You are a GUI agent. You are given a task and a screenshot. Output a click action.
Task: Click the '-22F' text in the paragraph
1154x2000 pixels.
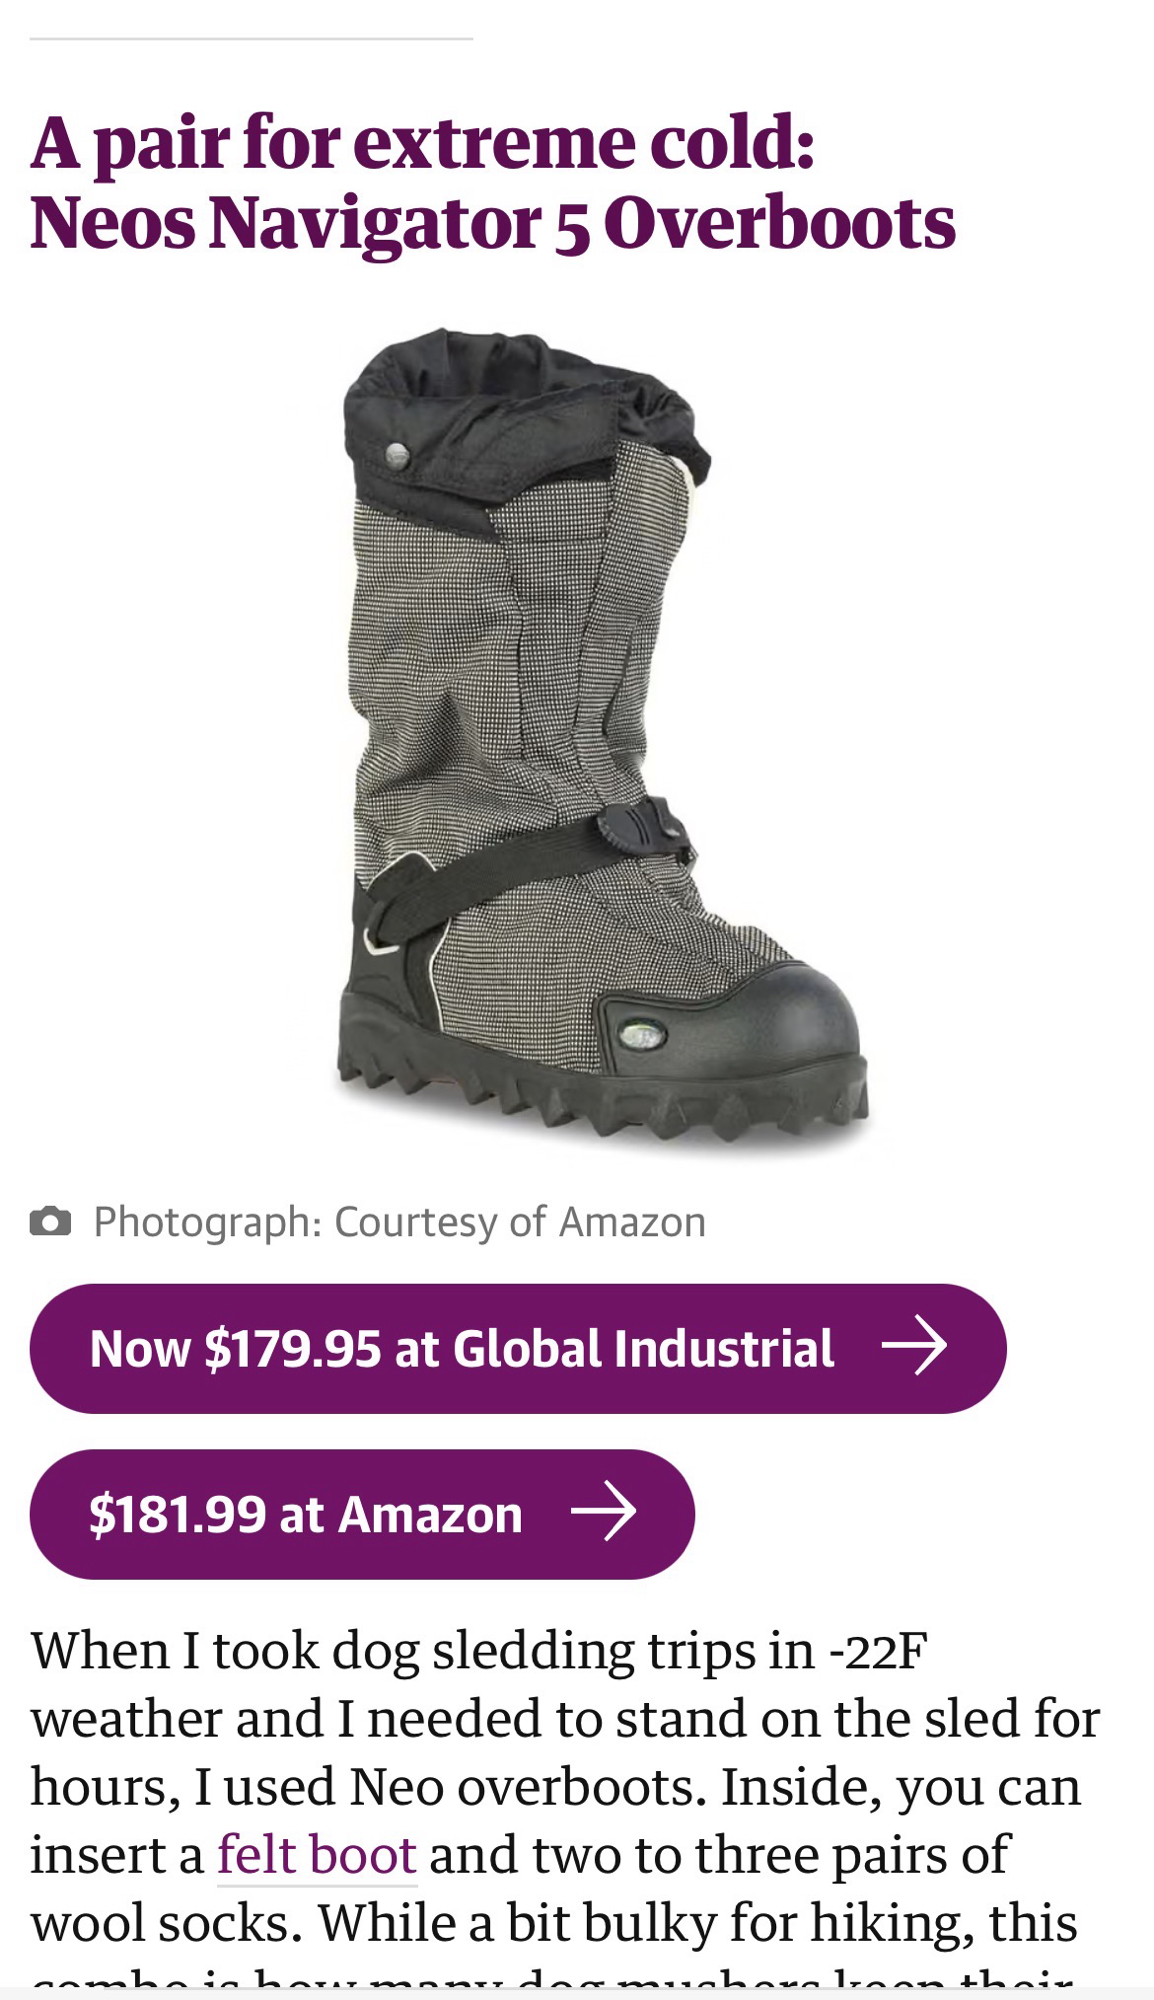[x=878, y=1651]
